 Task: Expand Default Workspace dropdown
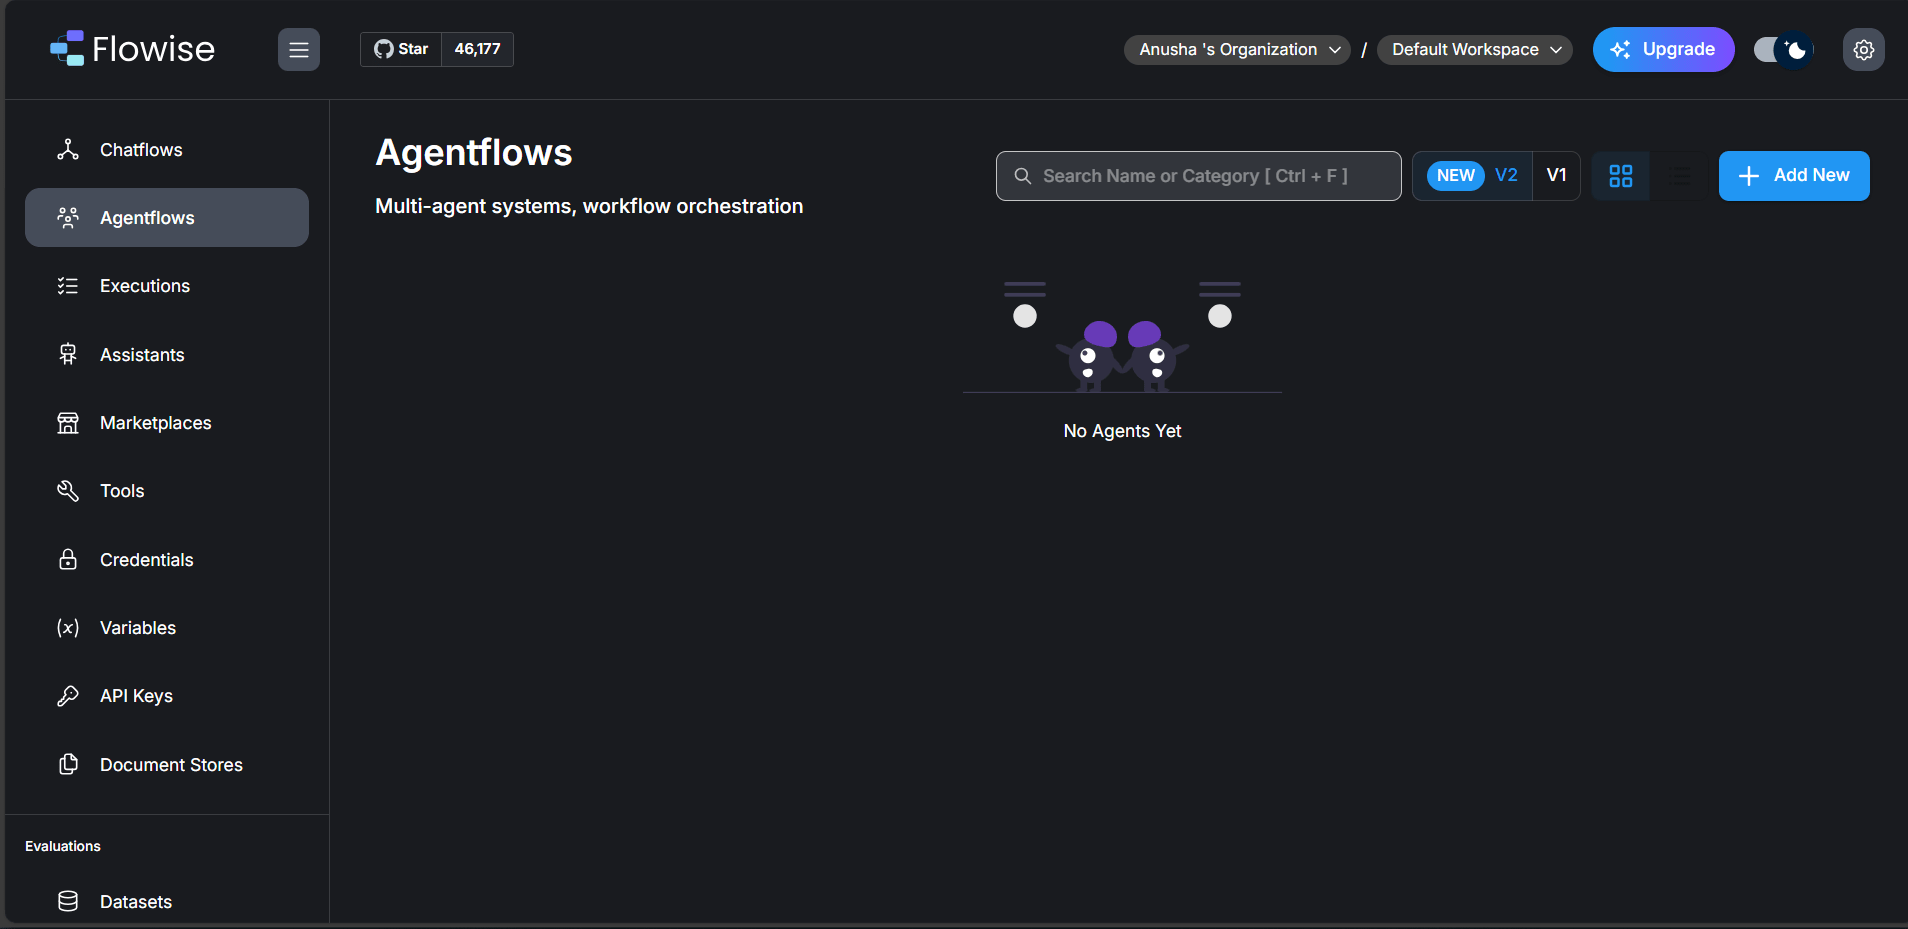(1474, 50)
